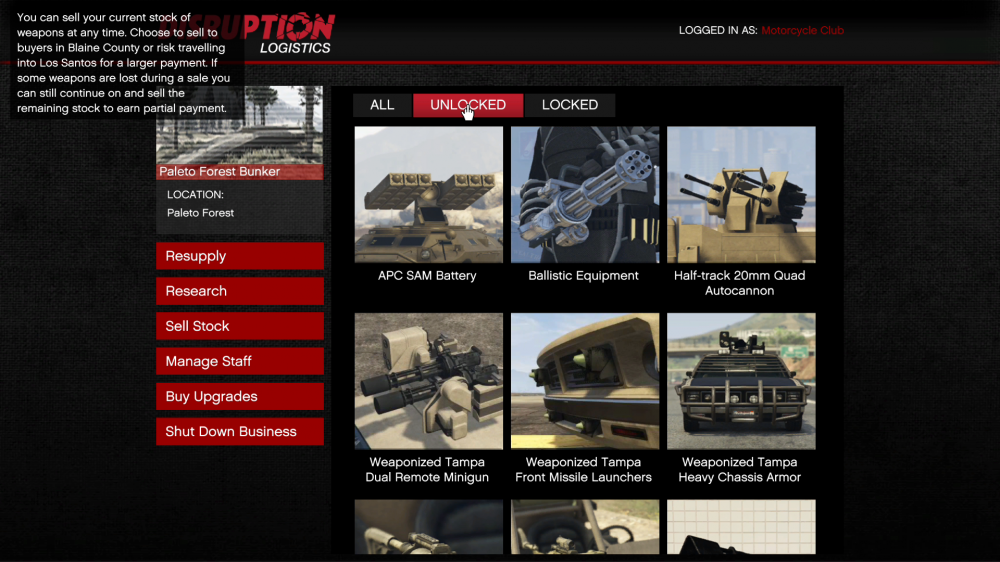1000x562 pixels.
Task: Click the 'LOCATION:' label
Action: 195,195
